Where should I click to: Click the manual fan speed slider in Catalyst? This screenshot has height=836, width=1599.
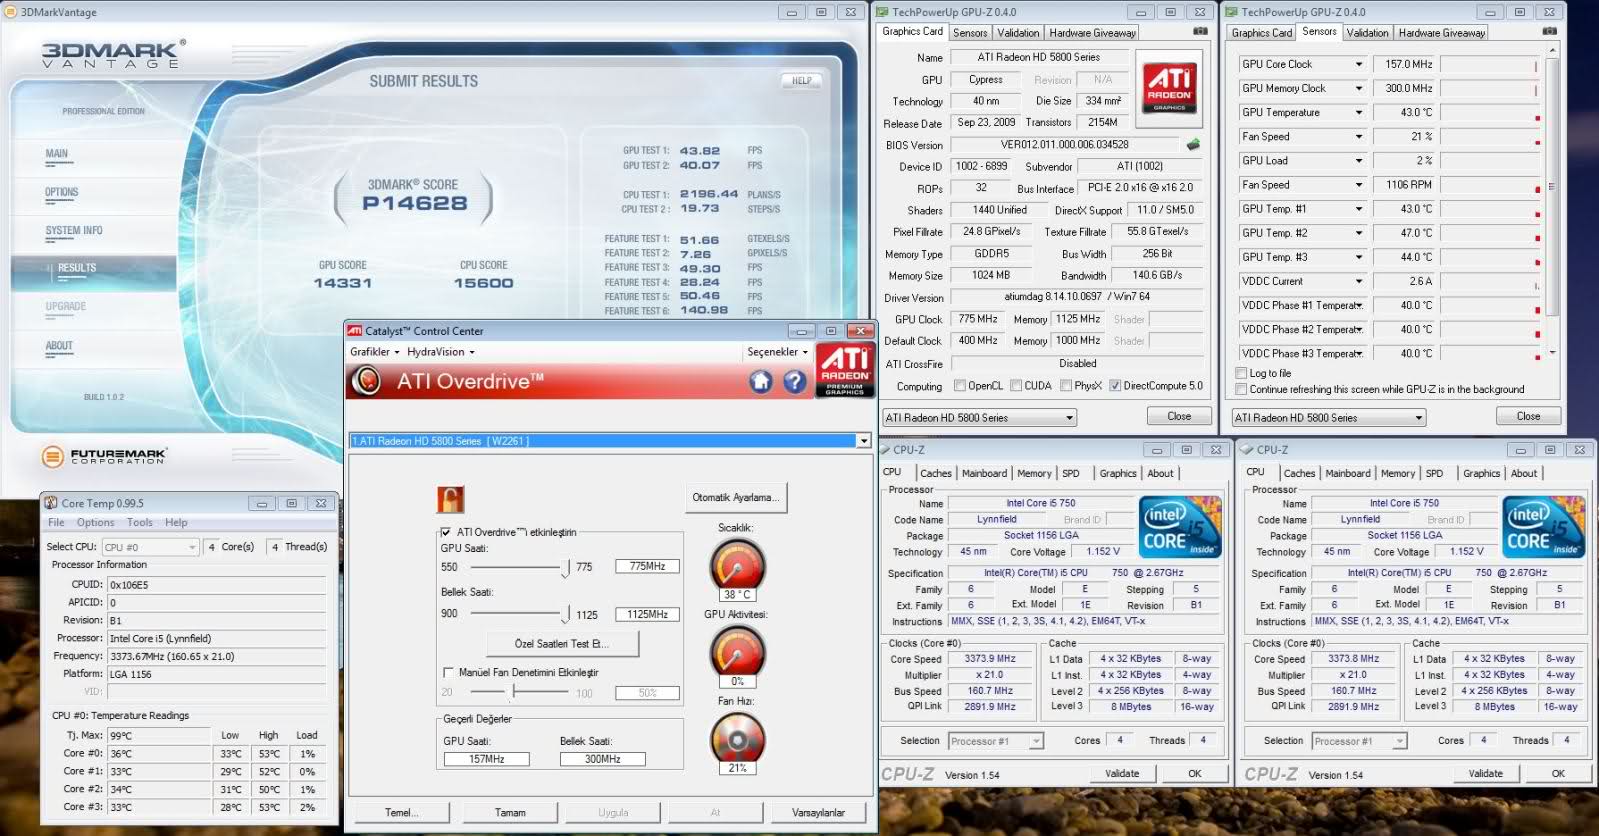(x=516, y=692)
